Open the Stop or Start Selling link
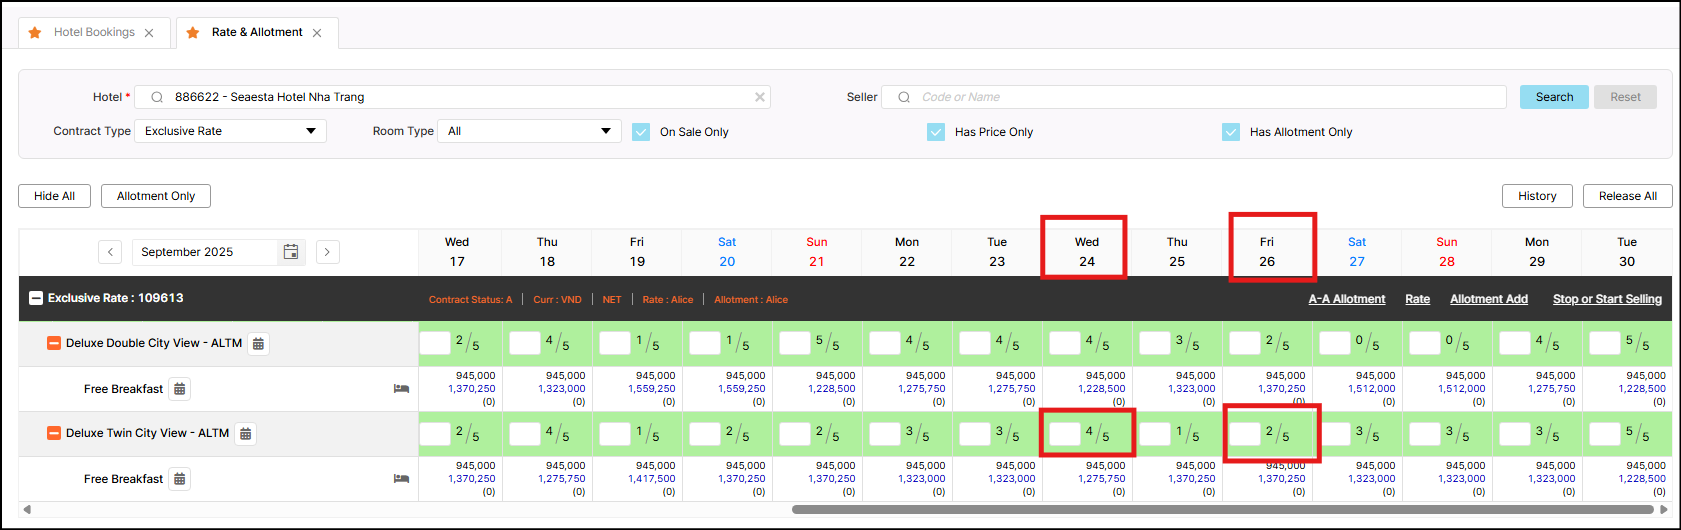1681x530 pixels. (x=1606, y=299)
